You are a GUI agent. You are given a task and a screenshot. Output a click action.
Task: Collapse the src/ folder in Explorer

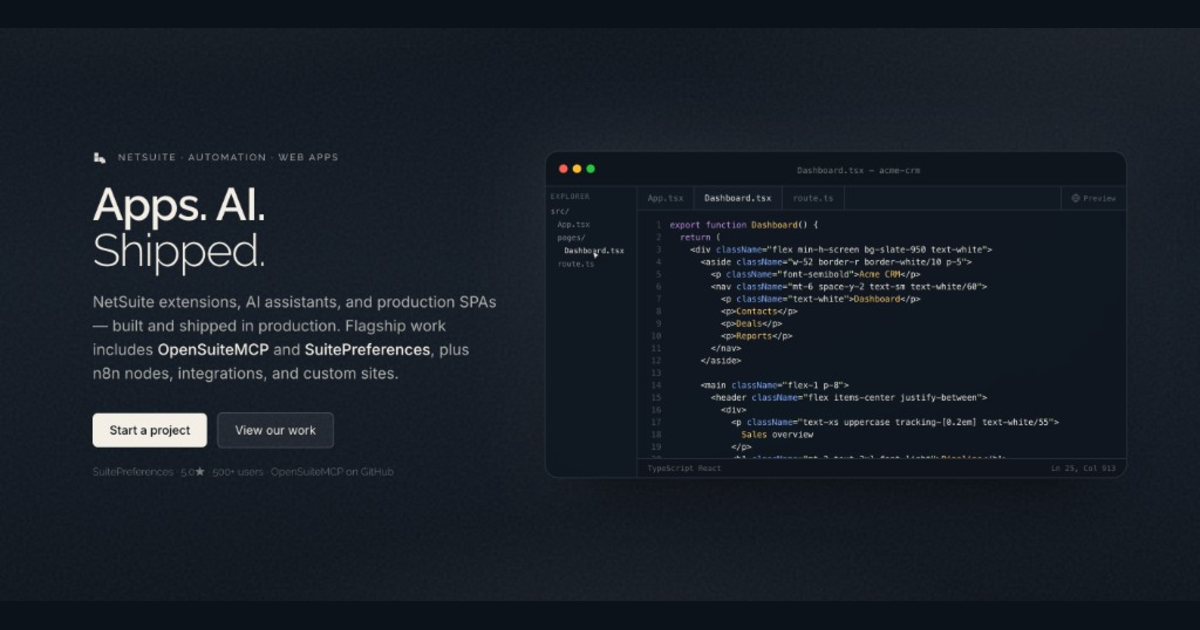tap(560, 211)
